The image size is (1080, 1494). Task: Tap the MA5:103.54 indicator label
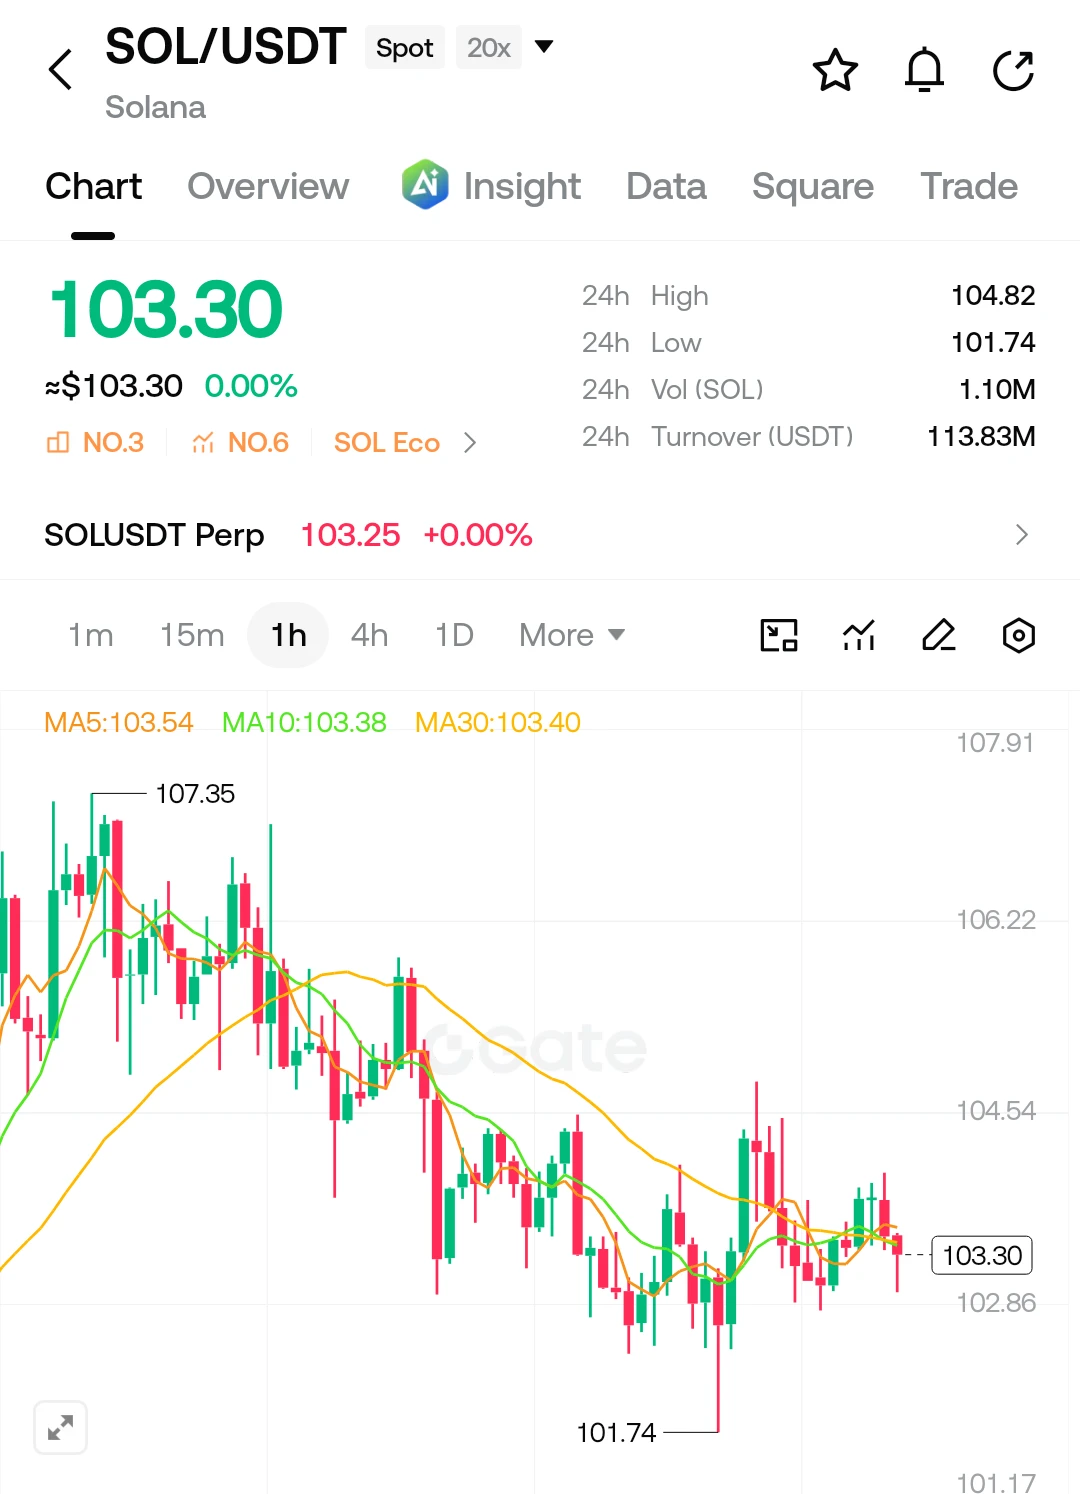pyautogui.click(x=119, y=722)
